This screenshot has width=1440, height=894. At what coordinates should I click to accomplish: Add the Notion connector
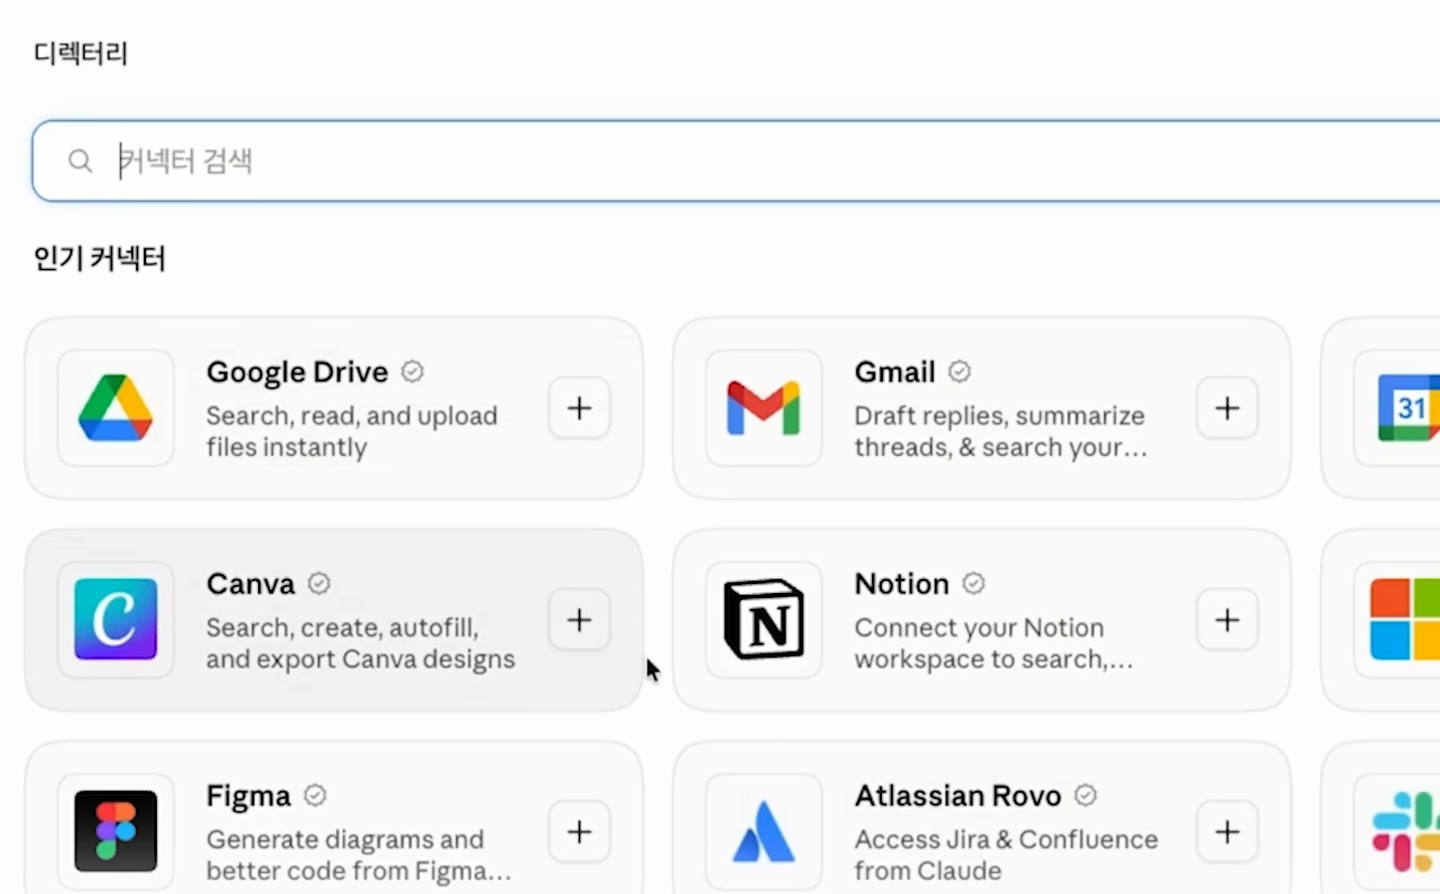(1227, 620)
